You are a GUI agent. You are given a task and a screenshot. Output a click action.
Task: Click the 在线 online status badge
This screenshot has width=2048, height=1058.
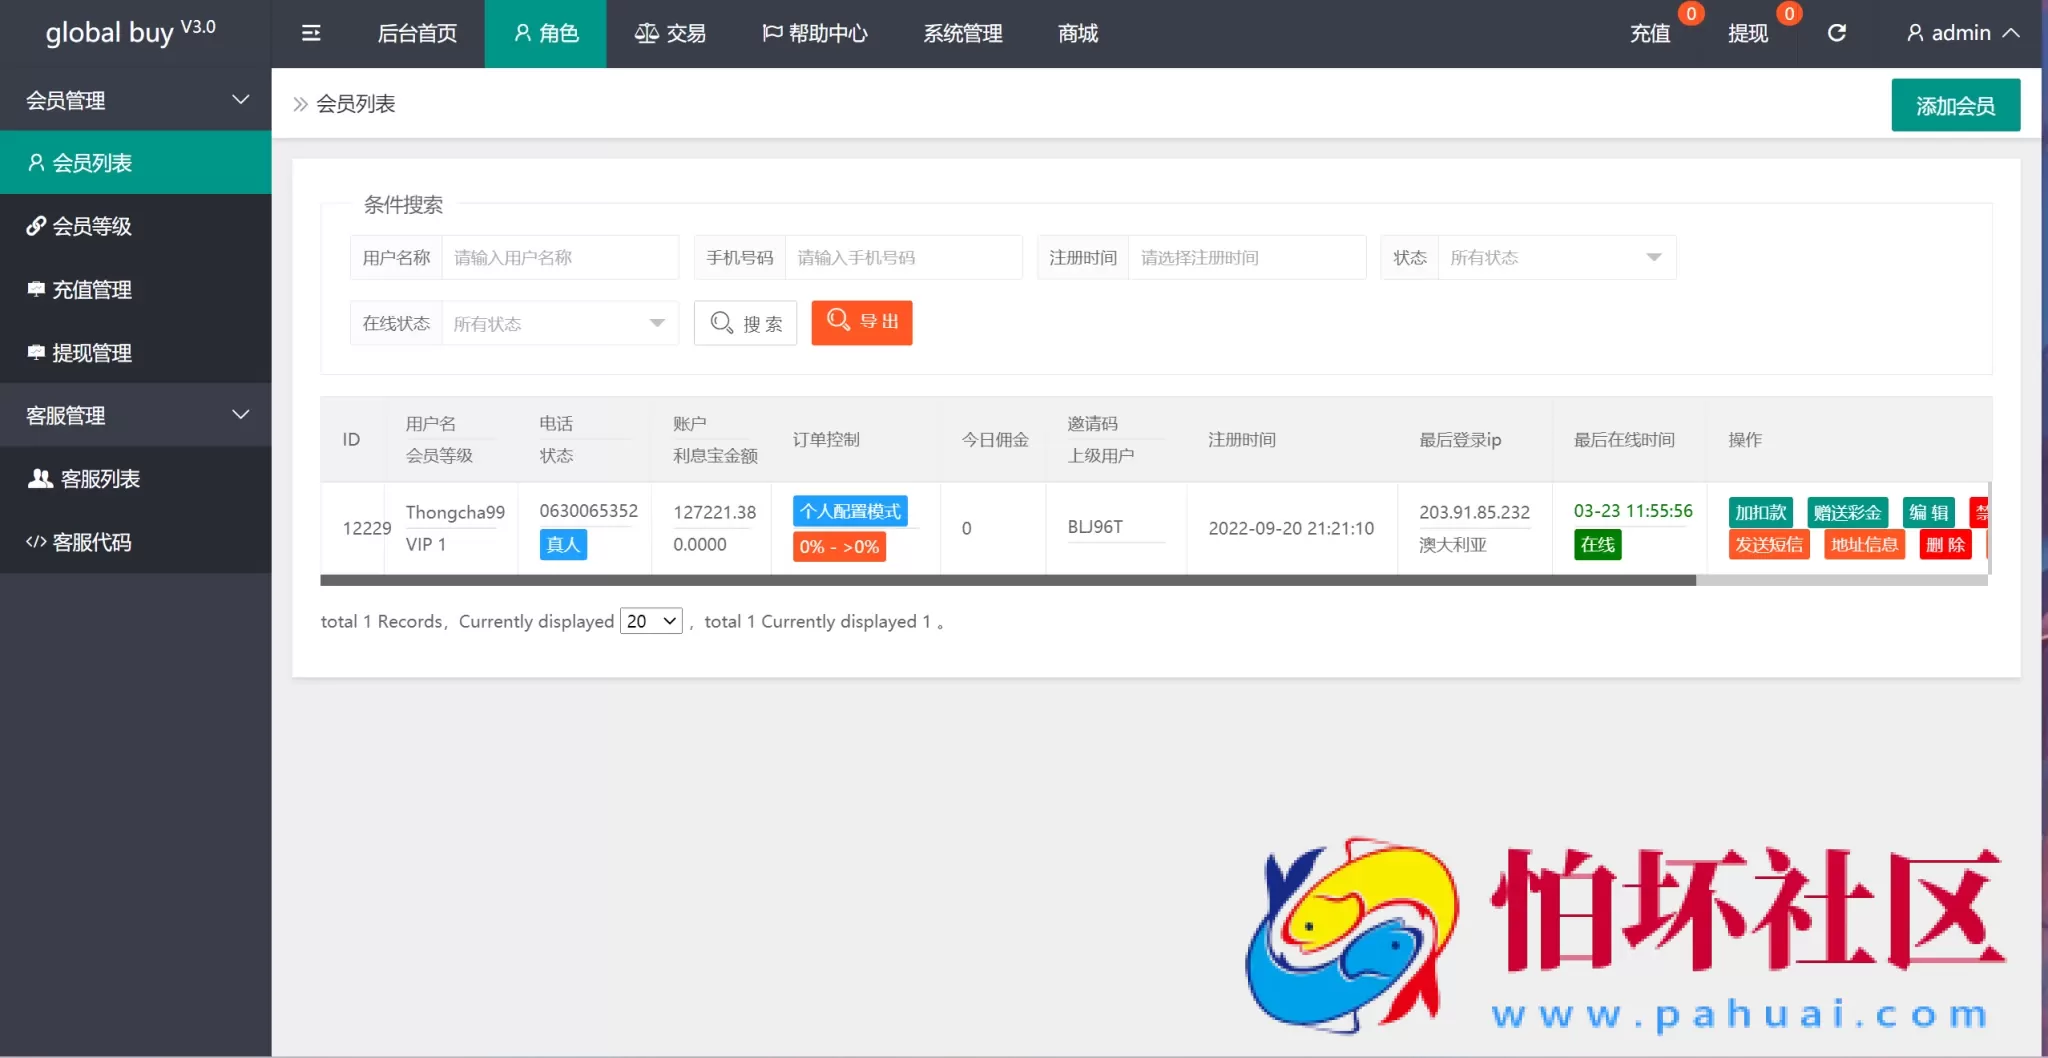1596,544
